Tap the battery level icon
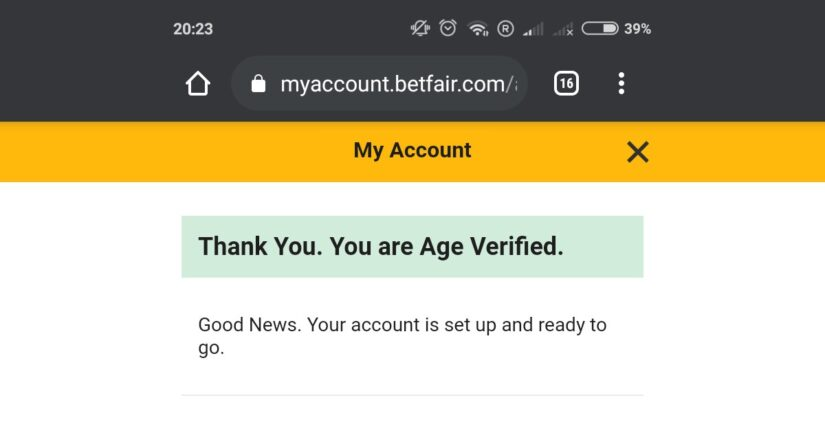 click(599, 29)
